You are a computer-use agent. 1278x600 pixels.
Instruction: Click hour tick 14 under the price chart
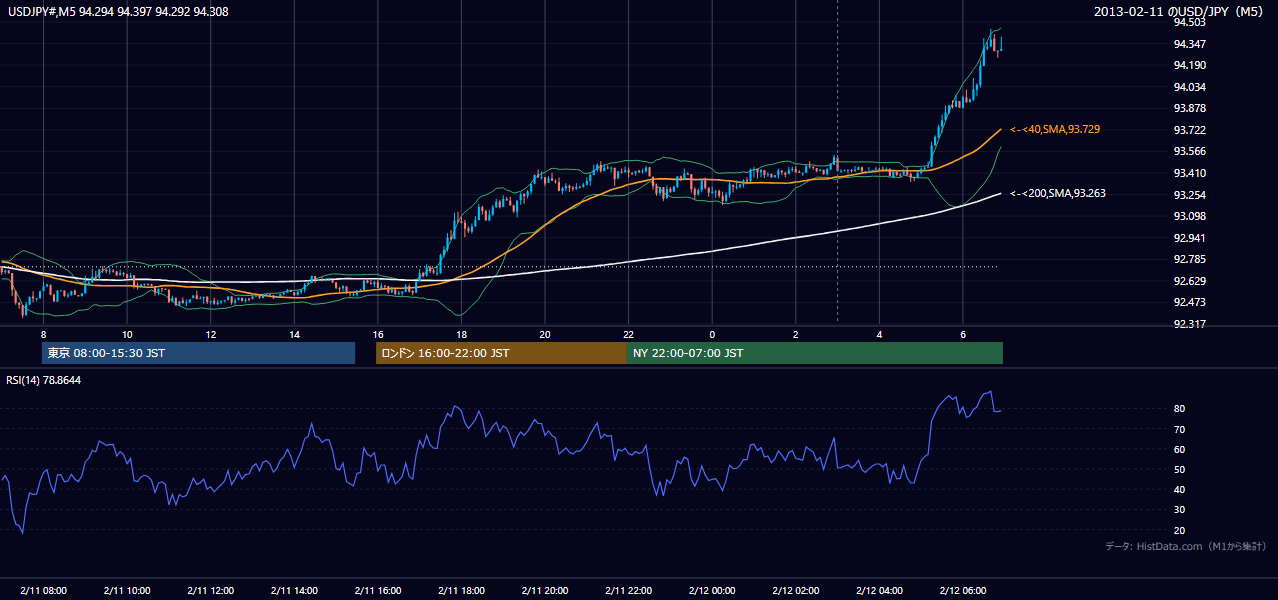(294, 334)
